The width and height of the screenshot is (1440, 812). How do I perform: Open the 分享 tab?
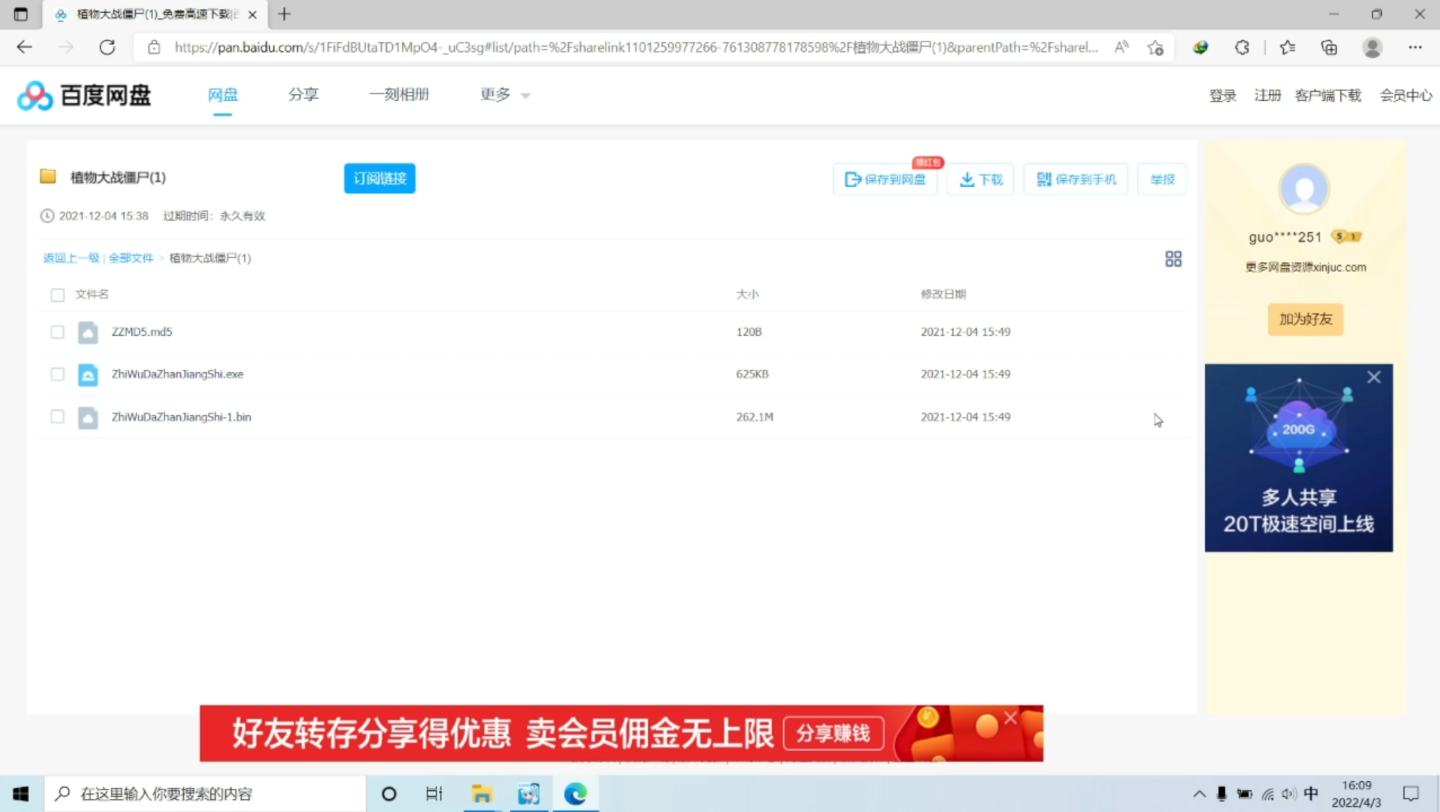[x=303, y=95]
